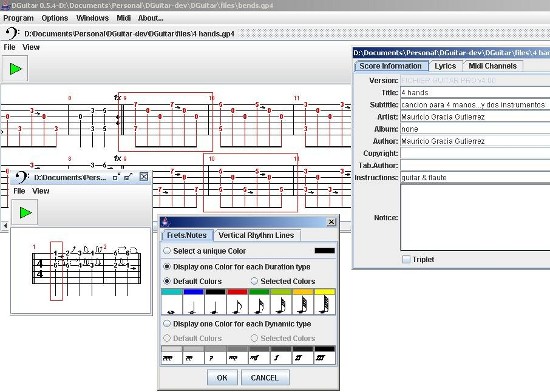
Task: Select the quarter note duration icon
Action: tap(215, 304)
